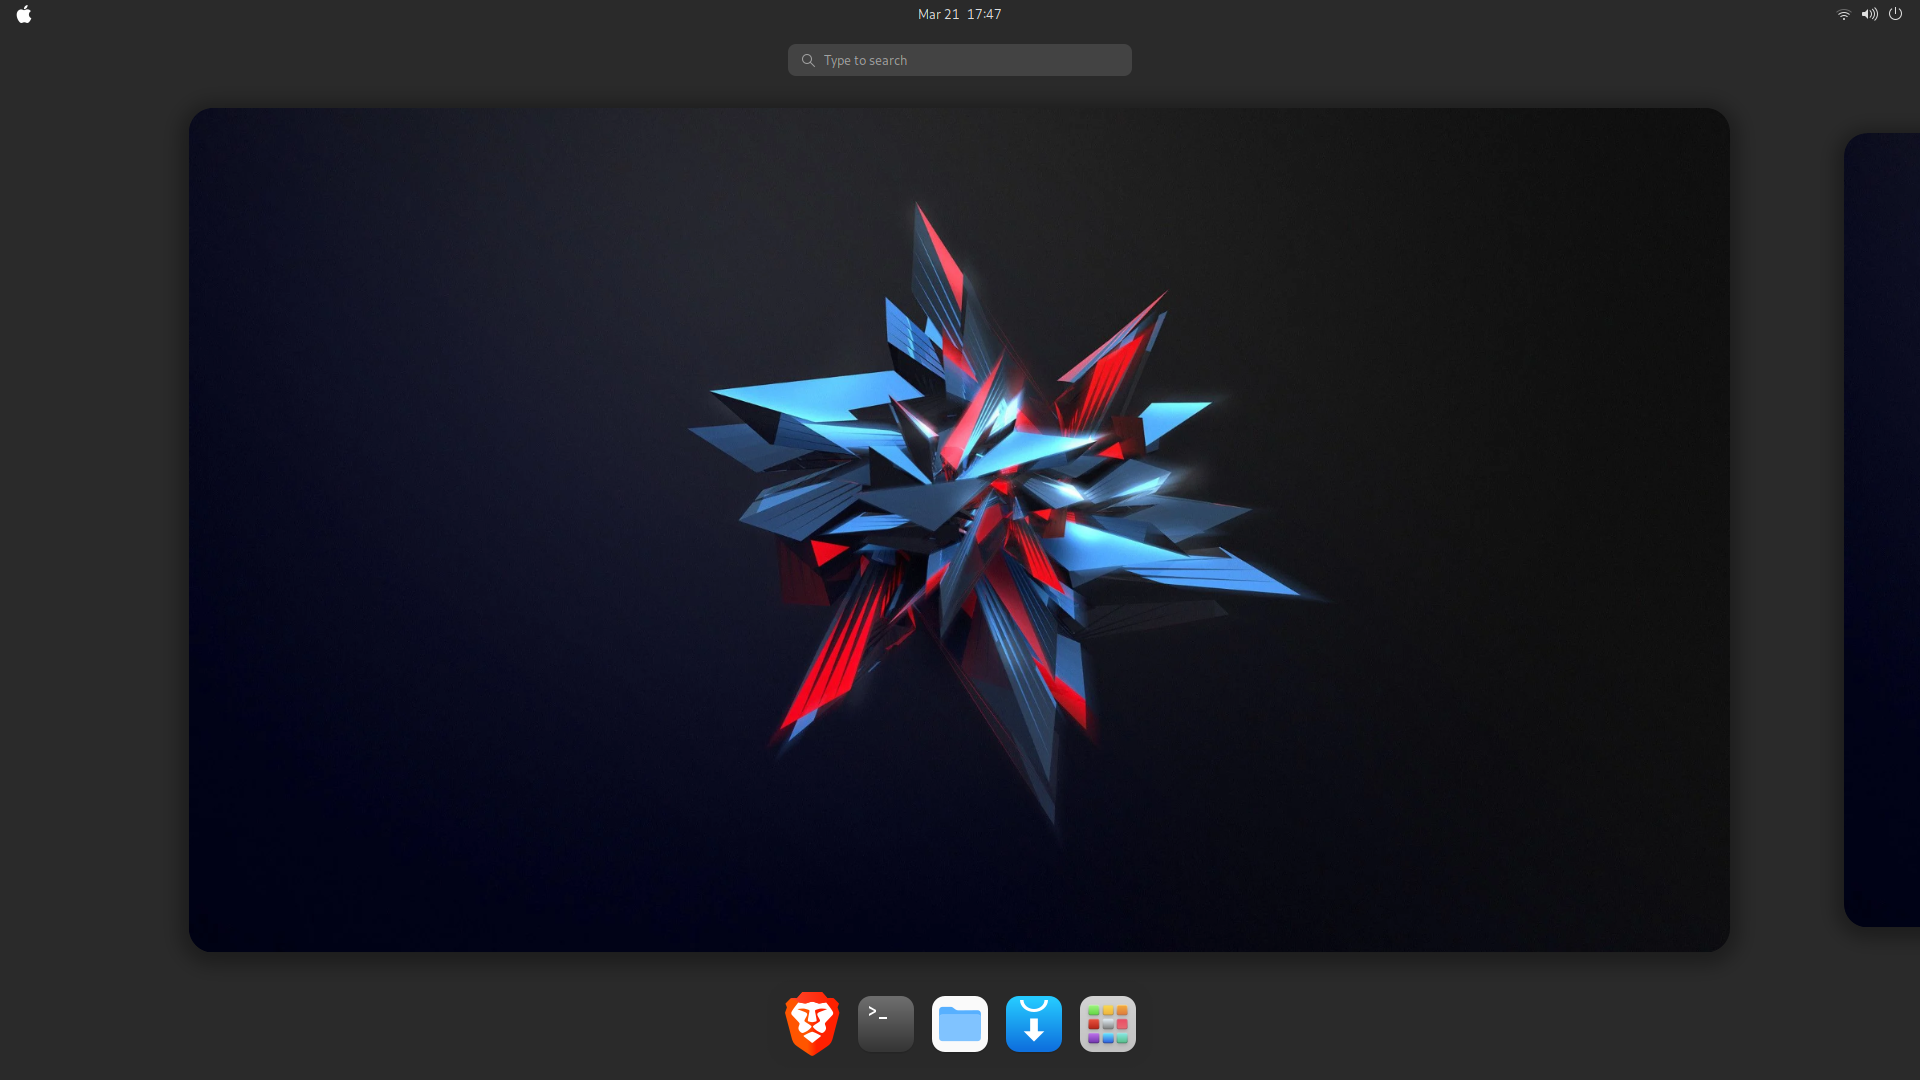Image resolution: width=1920 pixels, height=1080 pixels.
Task: Click the Apple logo activities button
Action: pos(24,14)
